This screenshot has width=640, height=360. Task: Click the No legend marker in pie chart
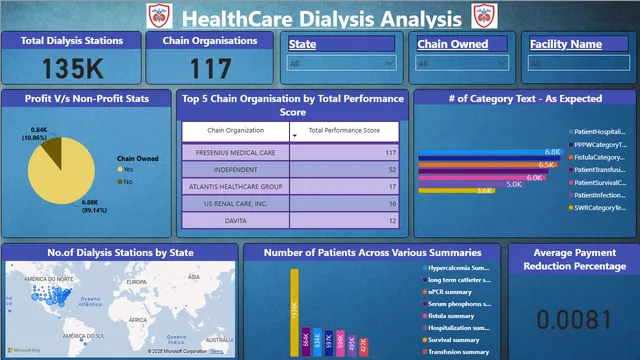pyautogui.click(x=120, y=182)
